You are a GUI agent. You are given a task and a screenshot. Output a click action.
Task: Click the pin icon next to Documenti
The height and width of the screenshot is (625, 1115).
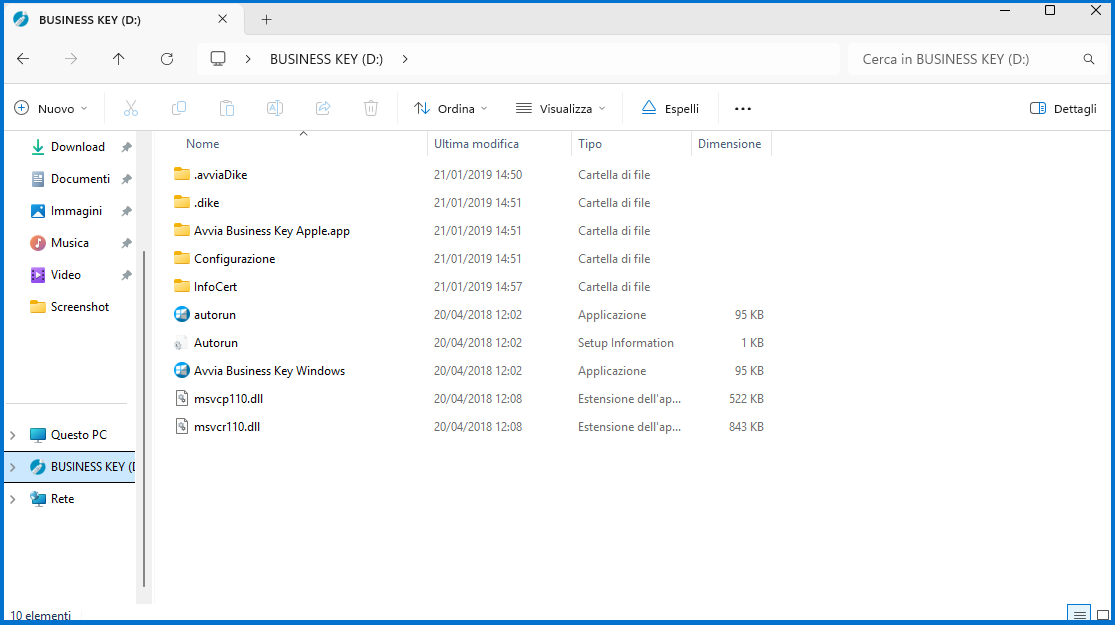point(127,179)
